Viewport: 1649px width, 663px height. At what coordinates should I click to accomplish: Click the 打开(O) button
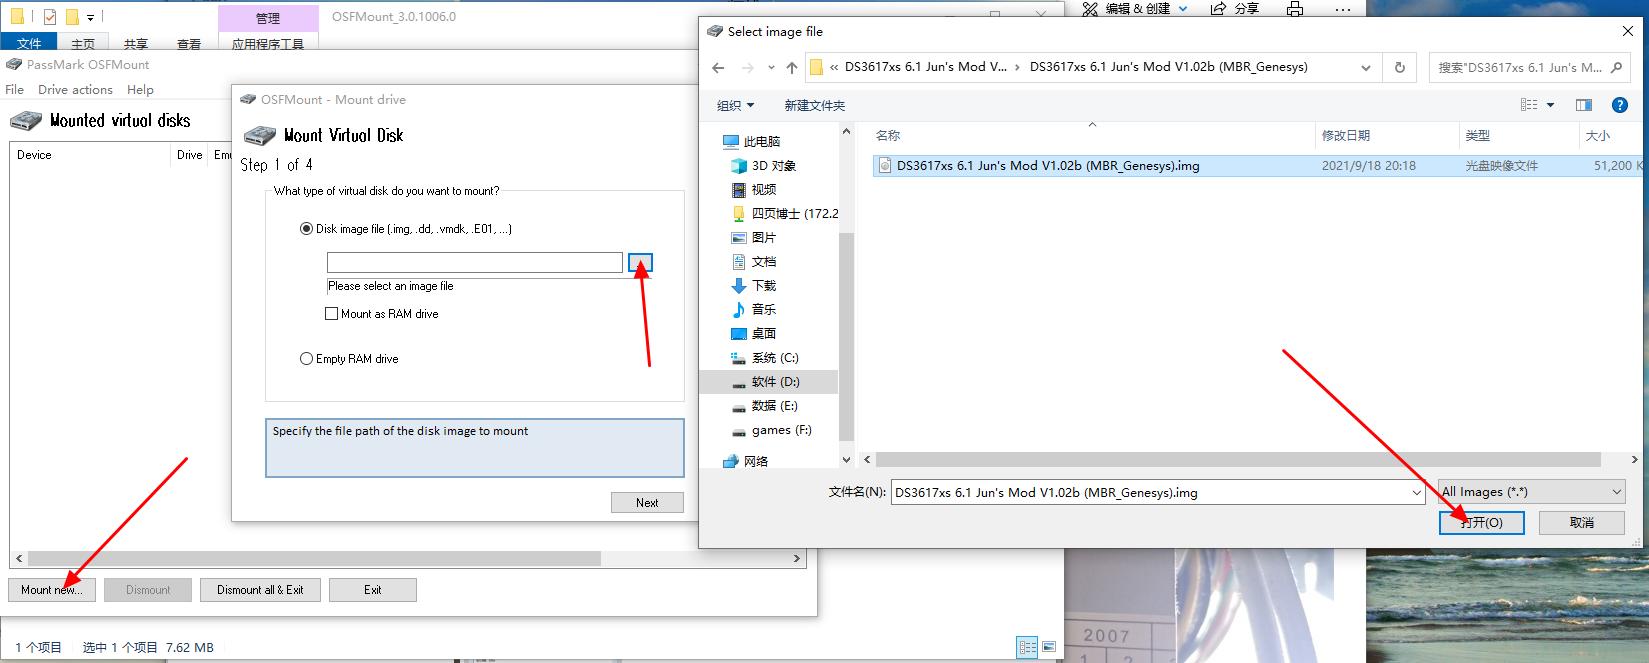pyautogui.click(x=1481, y=523)
